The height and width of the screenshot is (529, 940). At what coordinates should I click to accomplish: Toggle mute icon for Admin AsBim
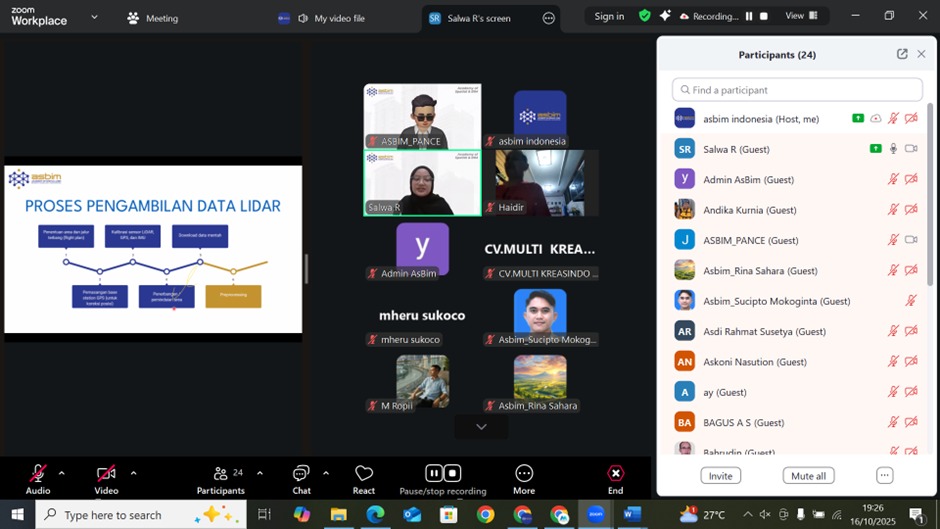[x=893, y=180]
